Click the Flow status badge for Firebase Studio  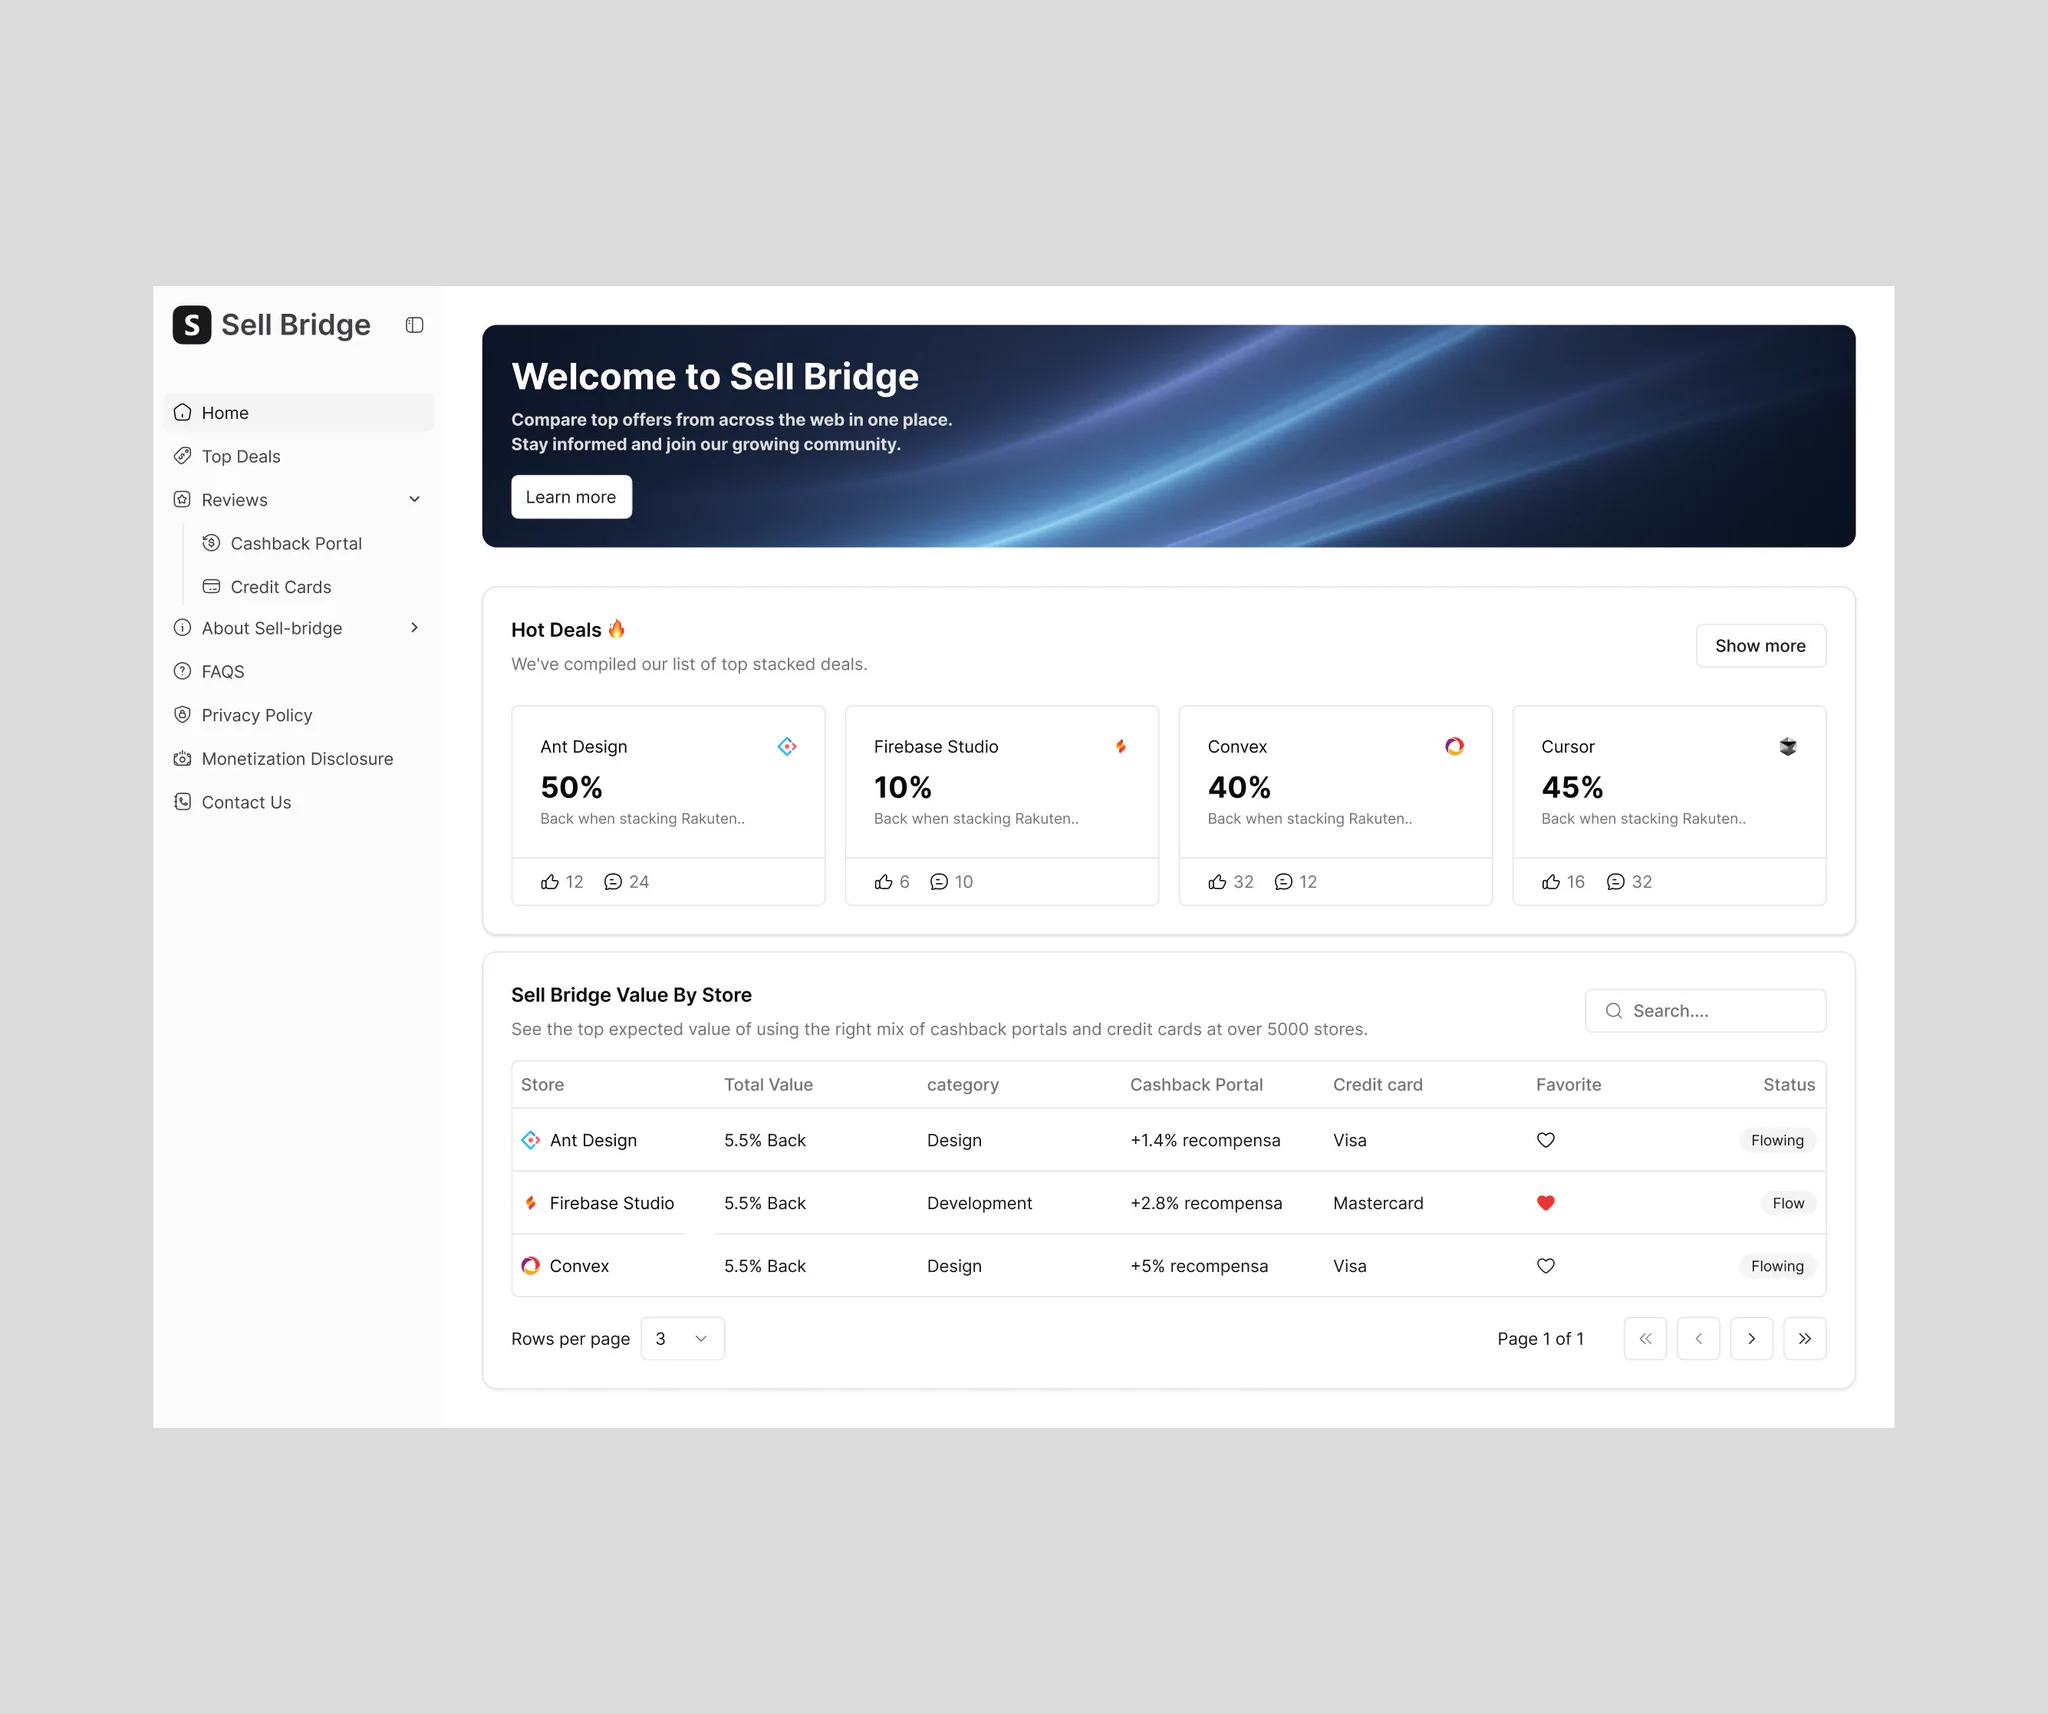pos(1788,1203)
